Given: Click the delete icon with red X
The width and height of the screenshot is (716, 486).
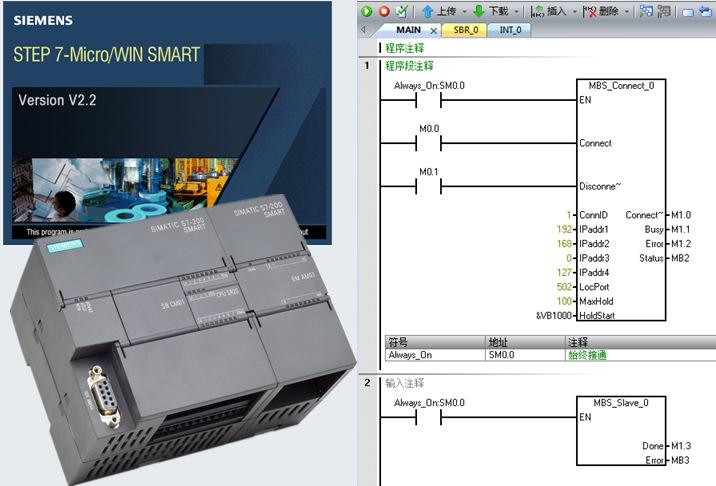Looking at the screenshot, I should point(590,11).
